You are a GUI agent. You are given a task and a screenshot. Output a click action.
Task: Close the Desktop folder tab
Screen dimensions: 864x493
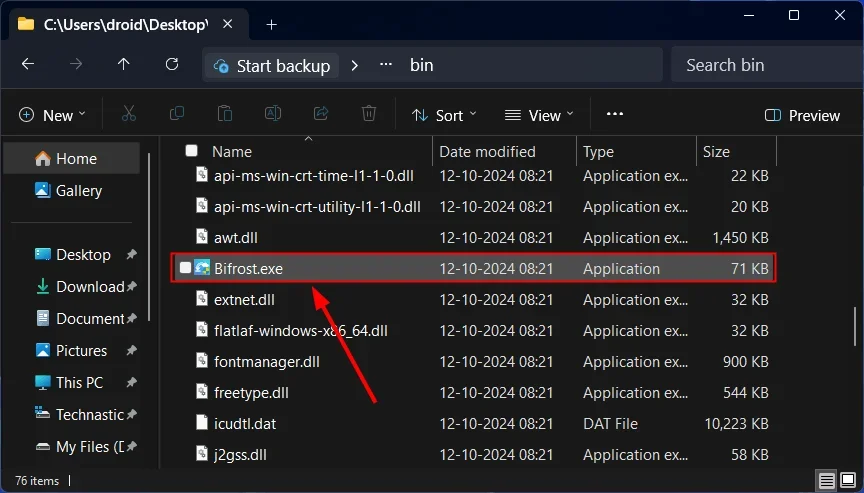point(228,24)
